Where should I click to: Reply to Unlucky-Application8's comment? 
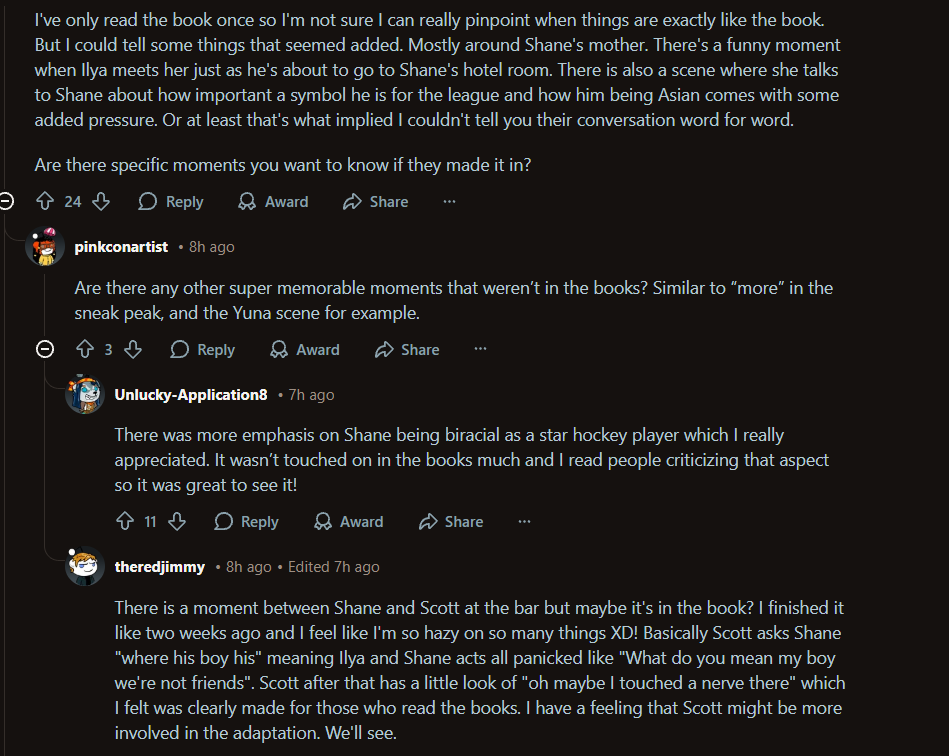(246, 522)
